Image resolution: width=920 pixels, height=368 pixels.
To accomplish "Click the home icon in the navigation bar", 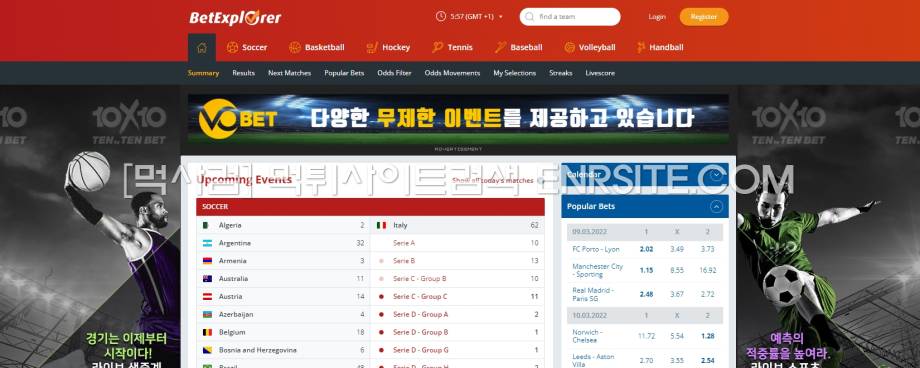I will point(202,48).
